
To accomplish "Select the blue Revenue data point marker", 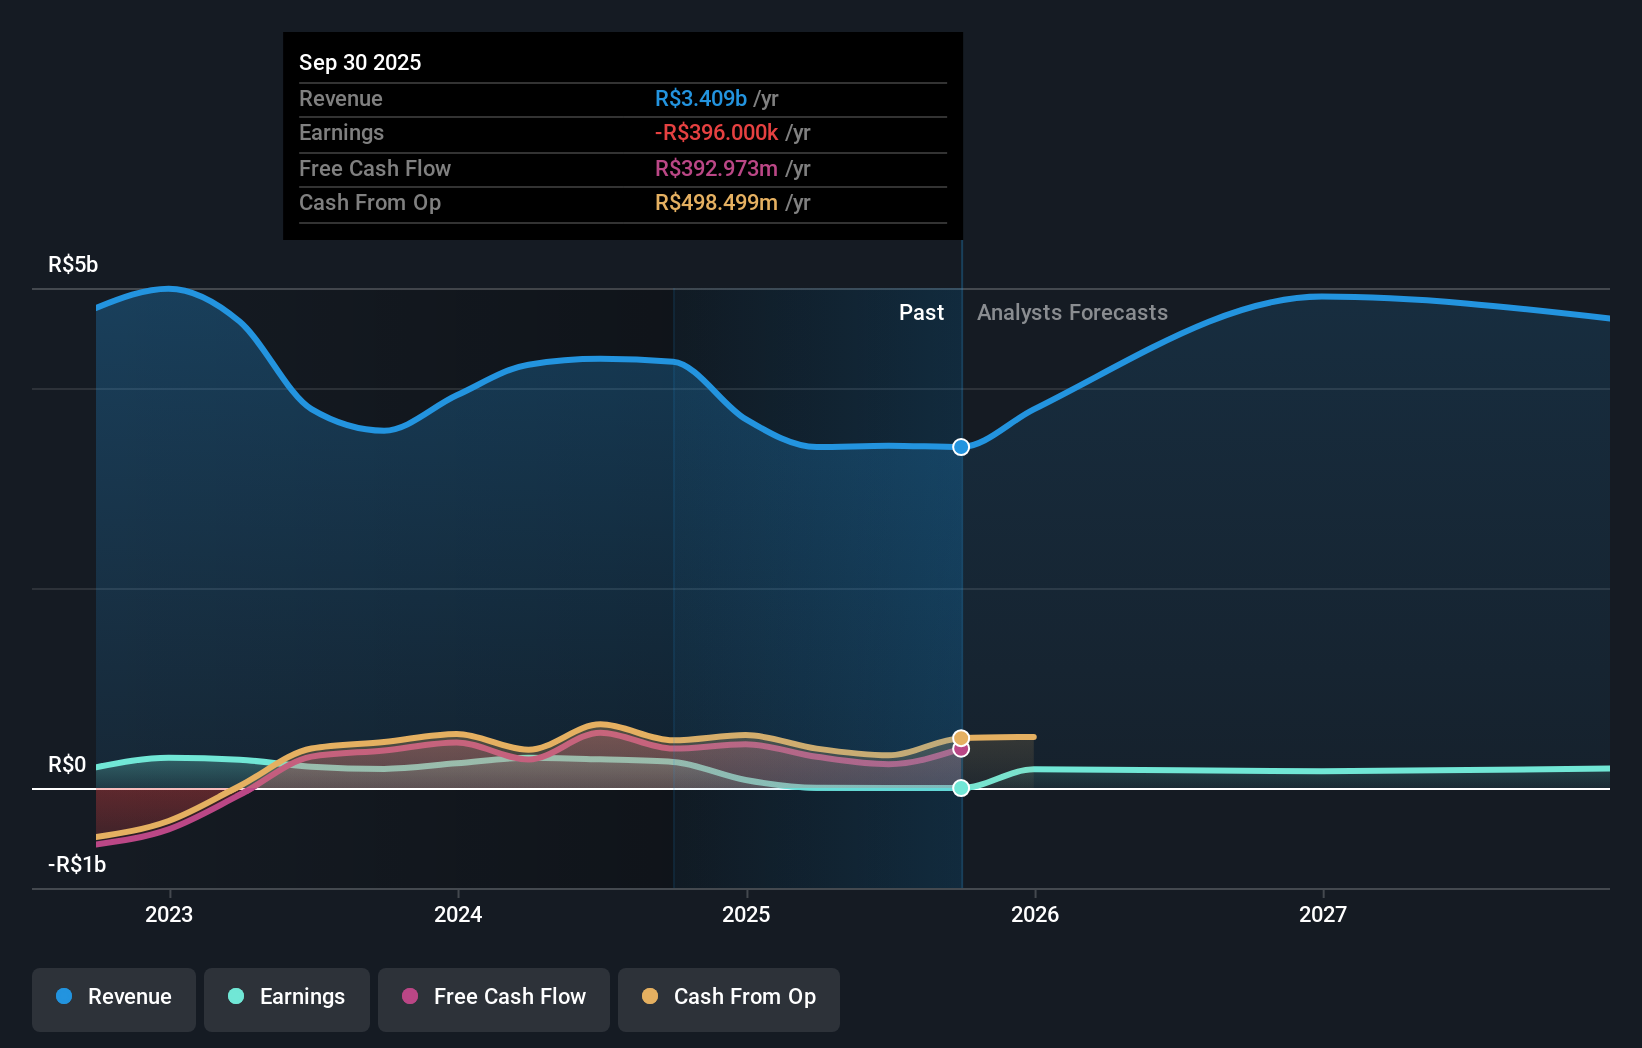I will (x=961, y=447).
